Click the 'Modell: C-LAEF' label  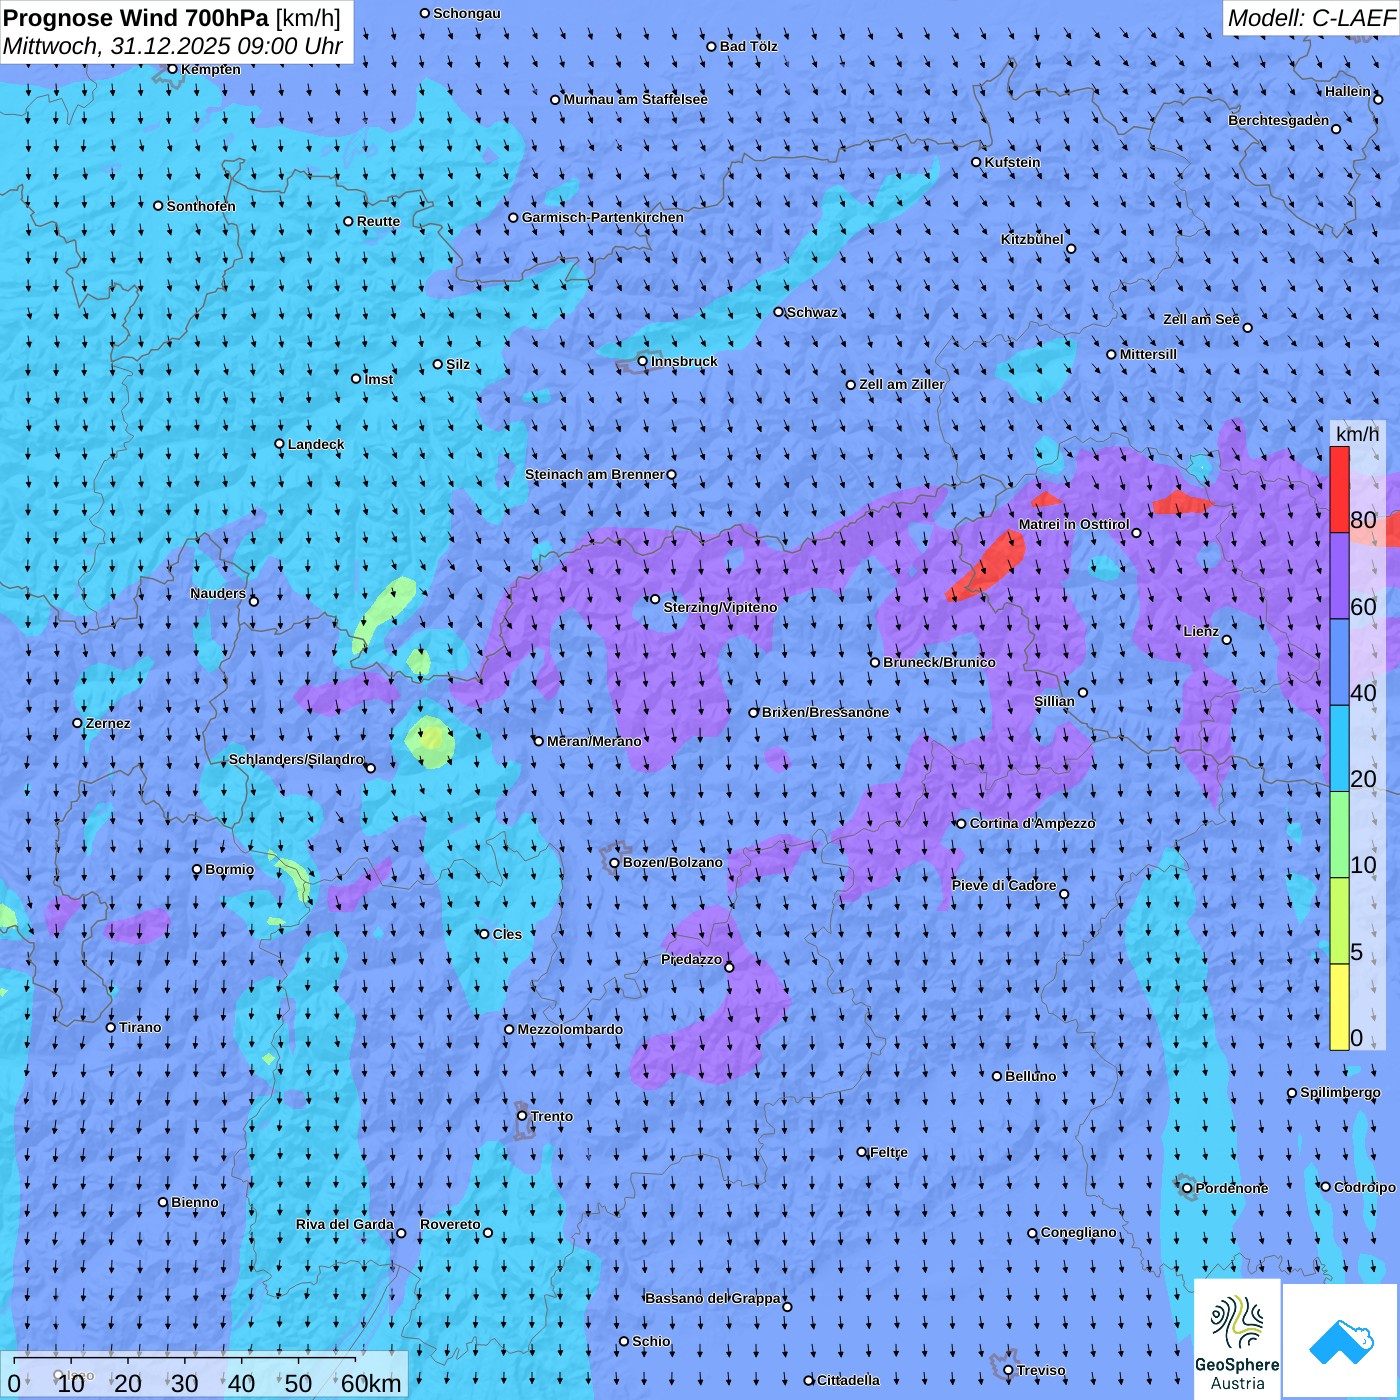click(x=1310, y=18)
